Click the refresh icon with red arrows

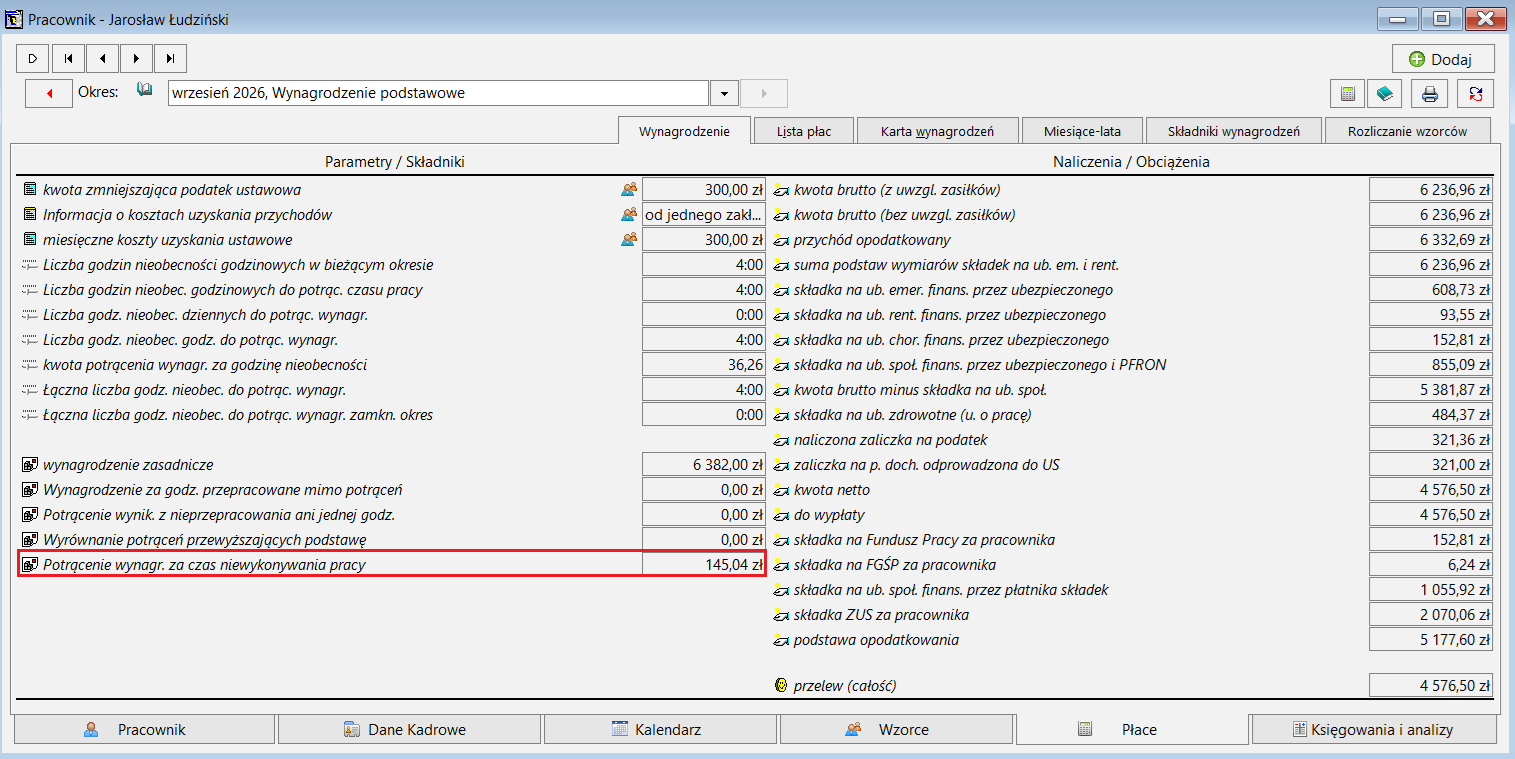click(1476, 94)
